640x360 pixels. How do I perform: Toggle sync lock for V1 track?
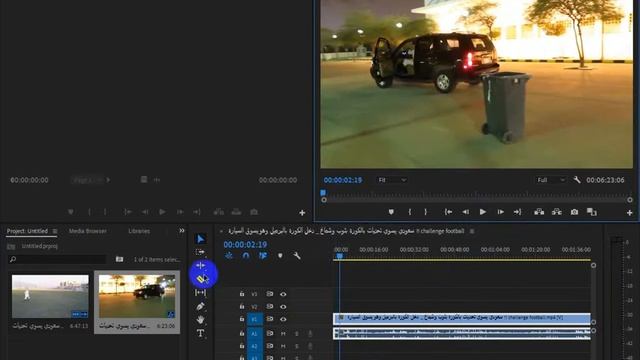[x=270, y=319]
